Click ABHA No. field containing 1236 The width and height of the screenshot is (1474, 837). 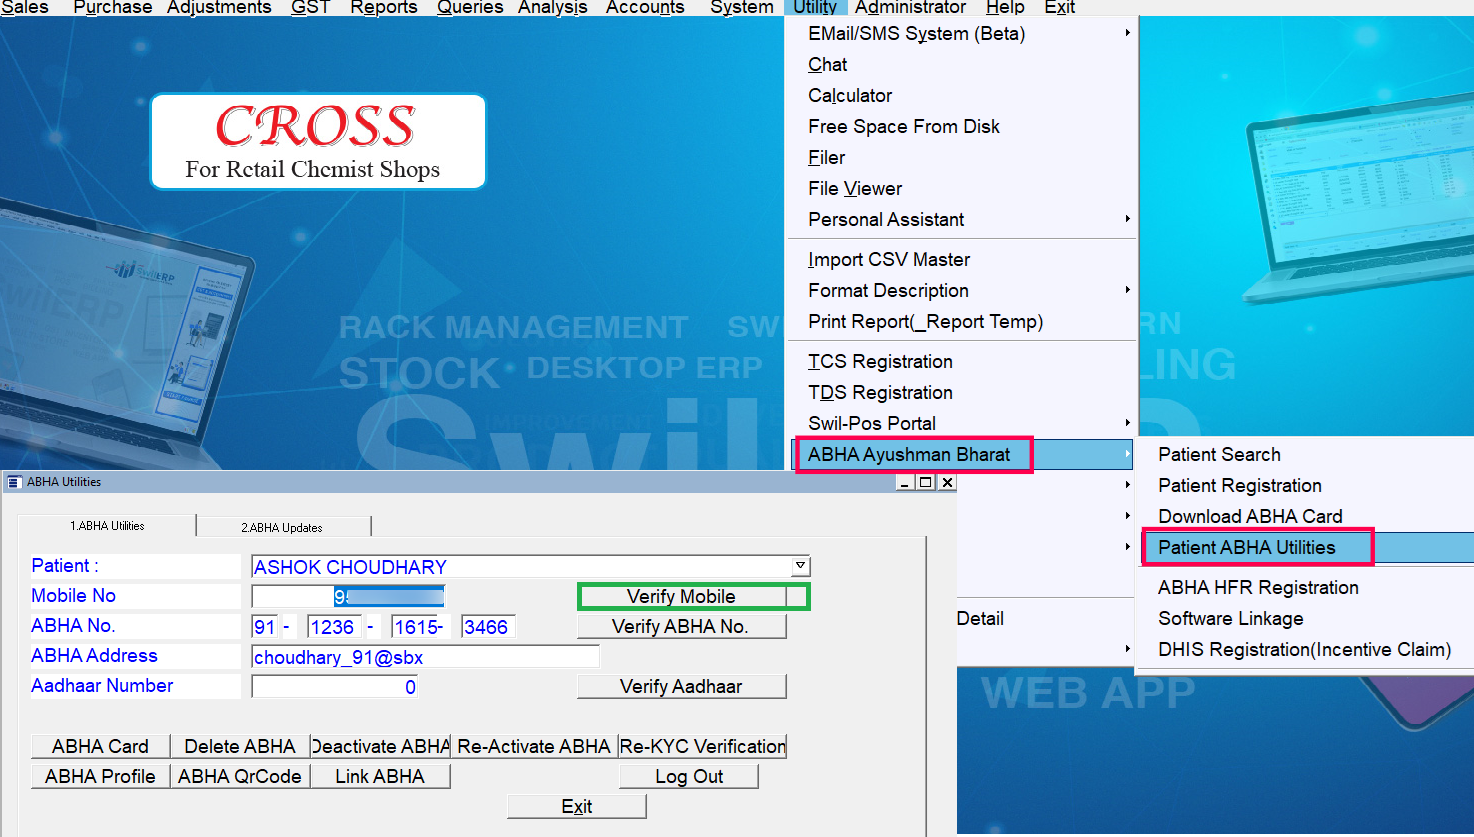[334, 627]
